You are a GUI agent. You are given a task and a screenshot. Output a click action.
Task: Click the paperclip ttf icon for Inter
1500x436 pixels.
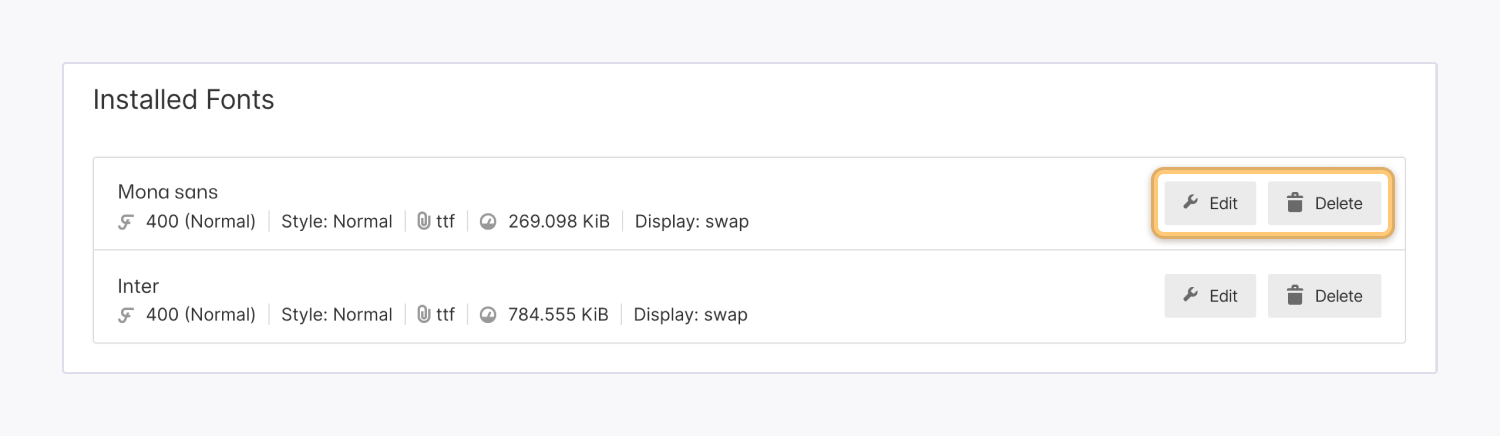pyautogui.click(x=424, y=315)
